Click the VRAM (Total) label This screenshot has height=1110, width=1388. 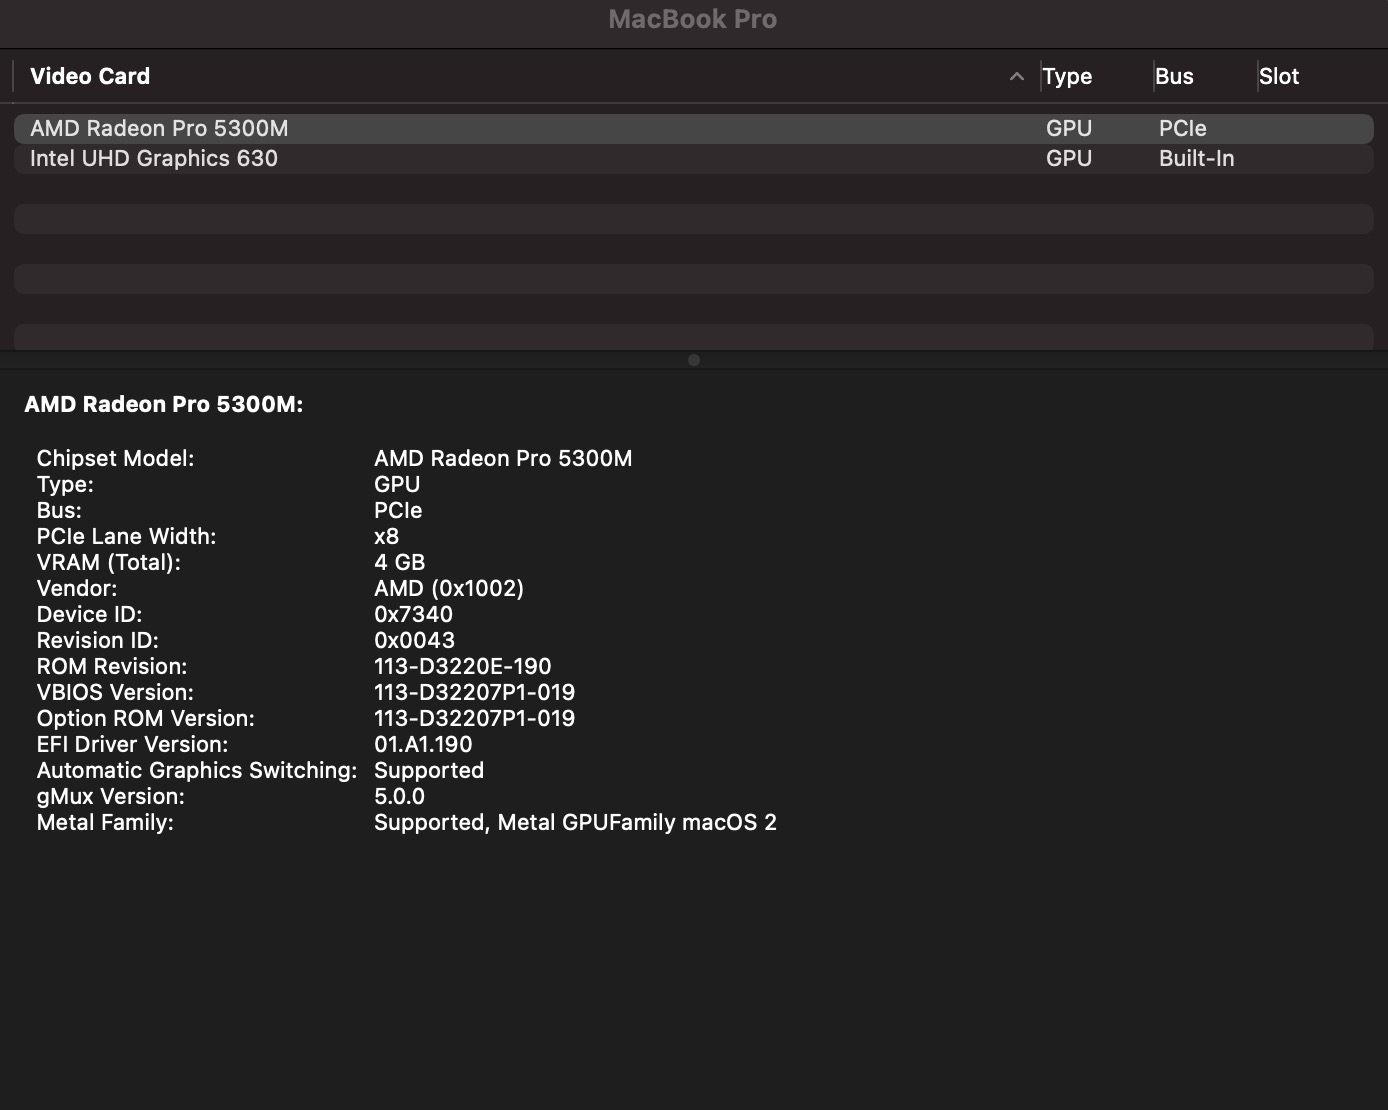click(x=109, y=562)
